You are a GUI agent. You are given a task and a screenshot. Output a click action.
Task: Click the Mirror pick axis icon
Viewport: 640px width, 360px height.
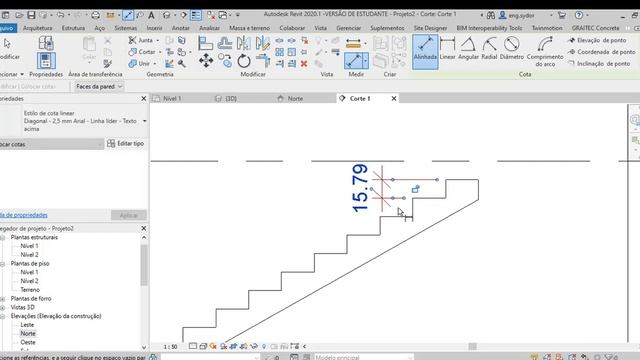click(244, 43)
